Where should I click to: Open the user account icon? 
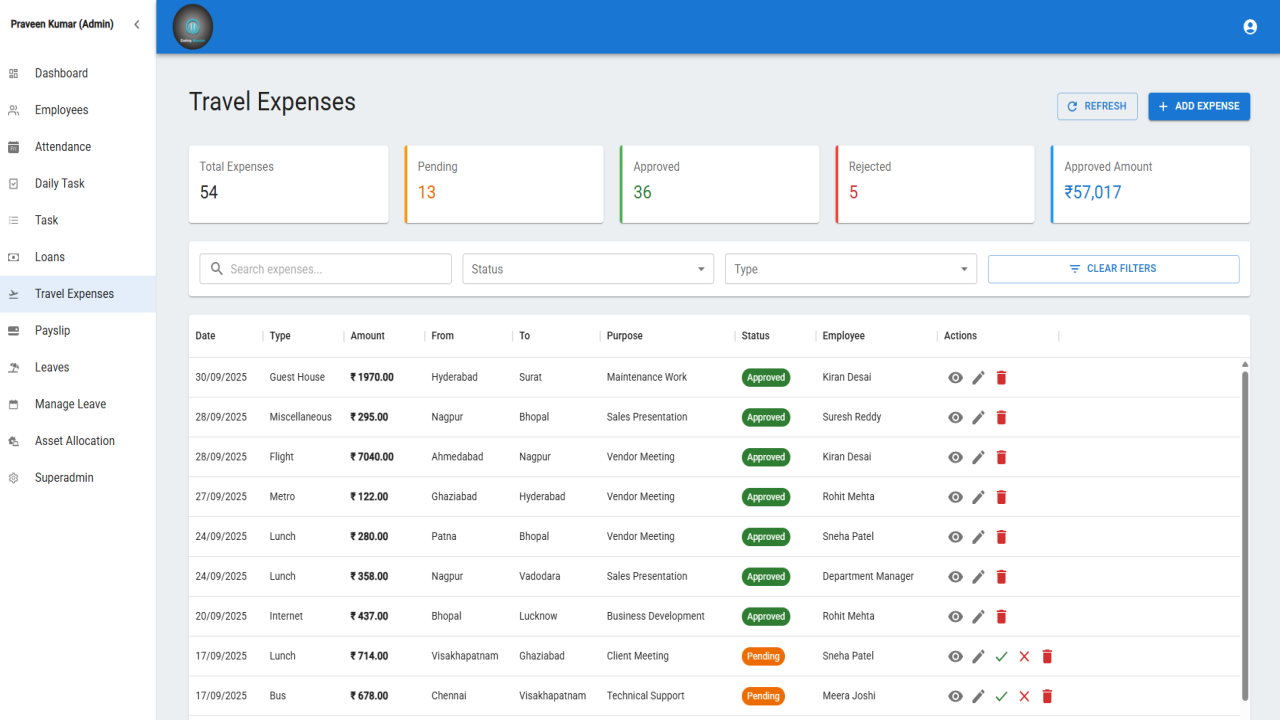click(1250, 27)
